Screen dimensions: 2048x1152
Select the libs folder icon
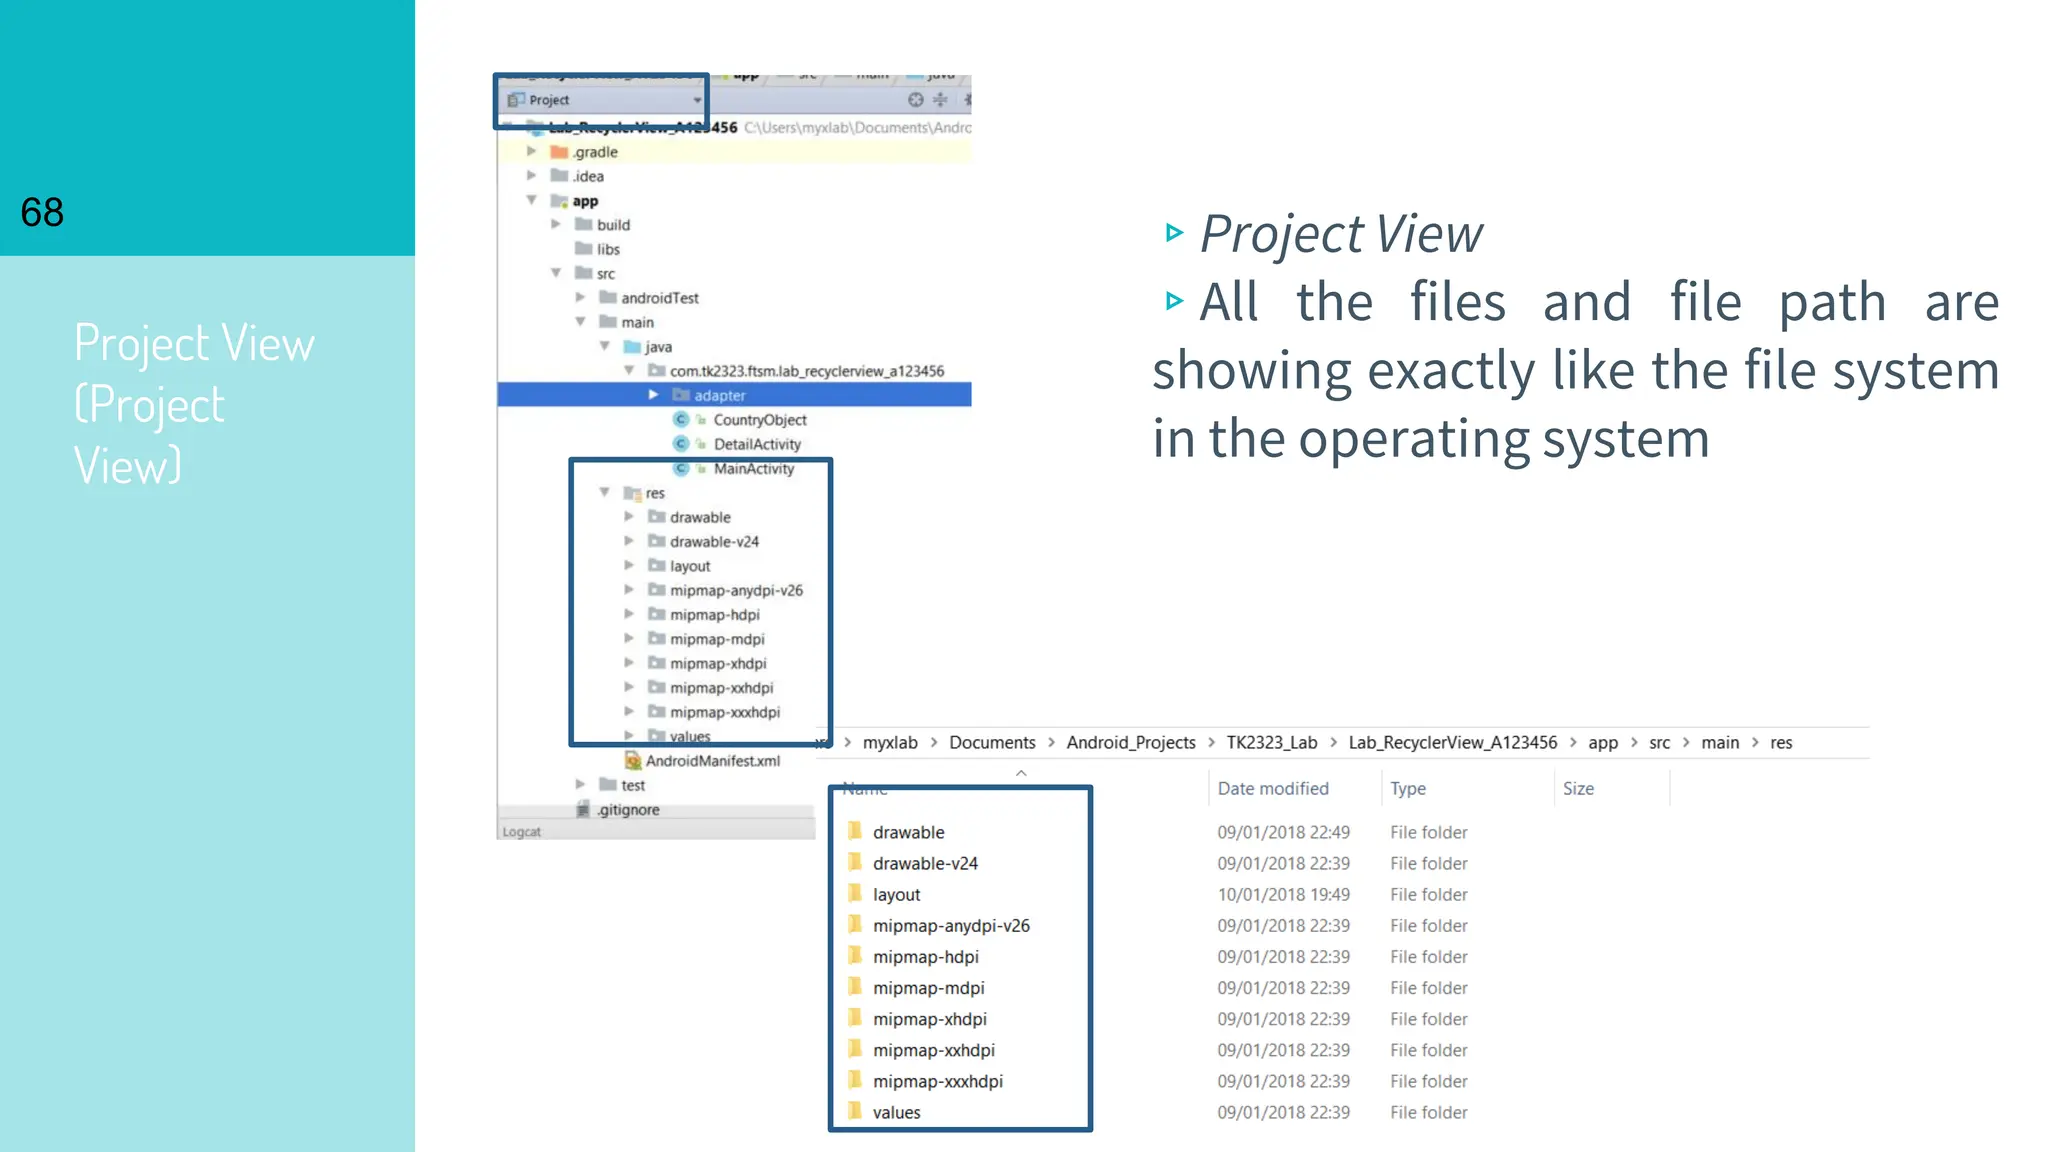tap(584, 249)
